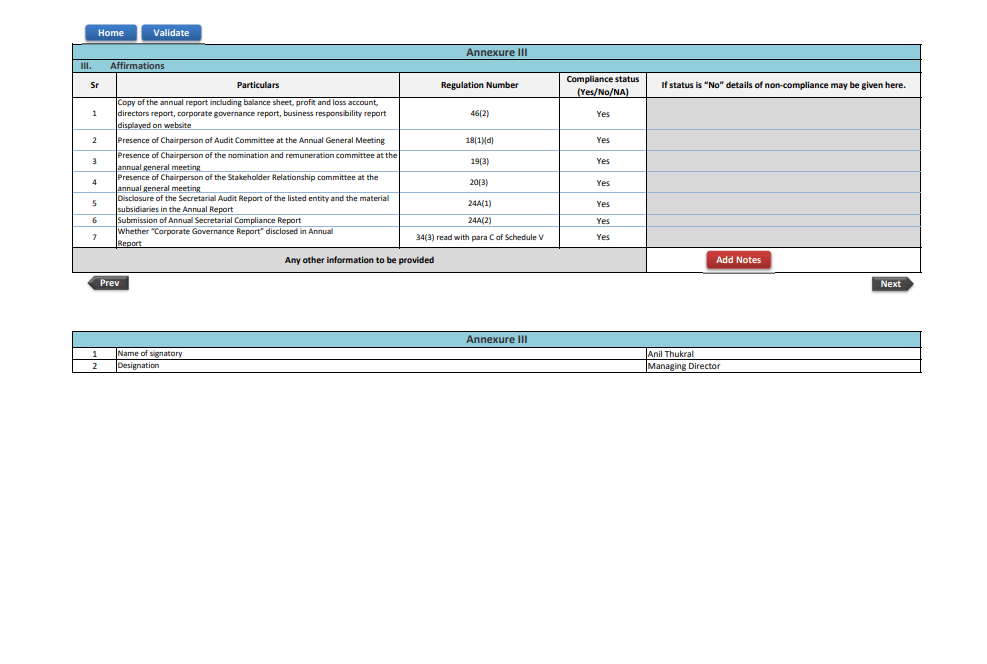Select compliance status for regulation 19(3)
Screen dimensions: 987x664
603,161
